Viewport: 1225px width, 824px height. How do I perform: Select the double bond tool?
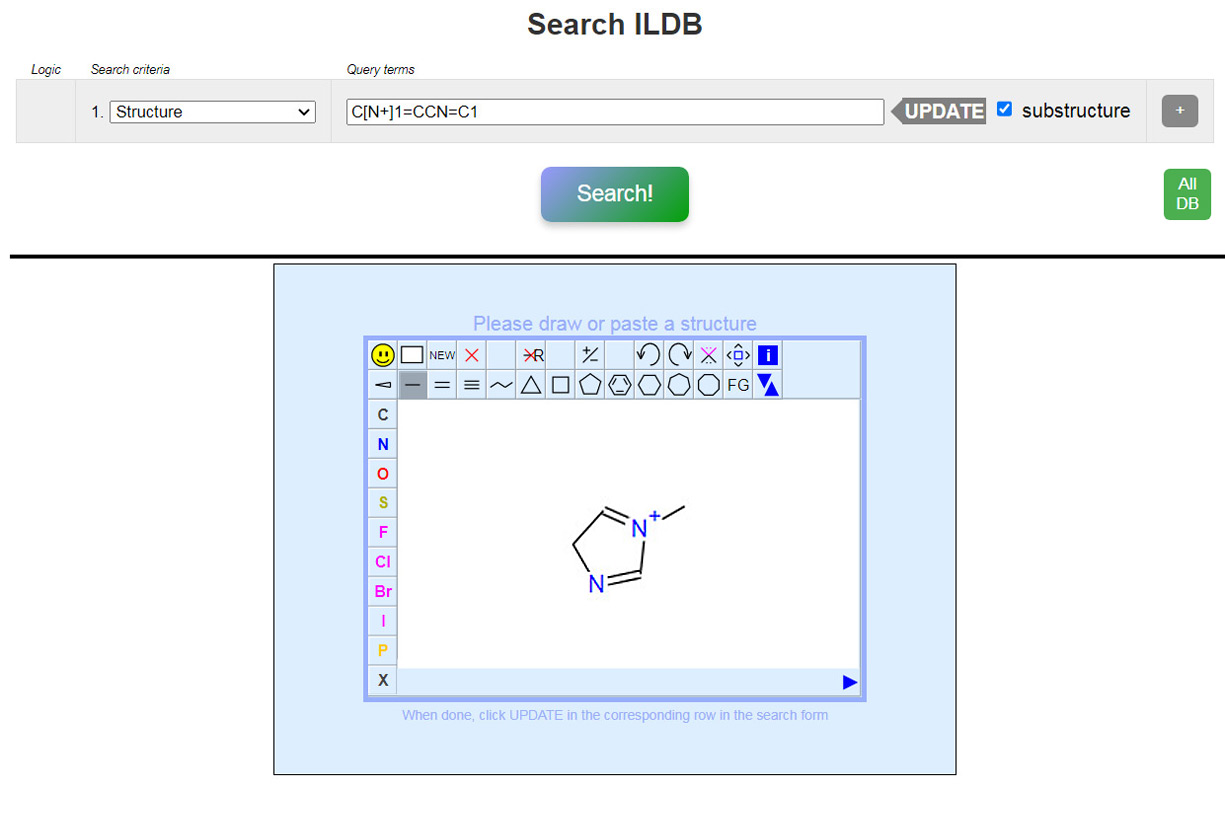[442, 385]
